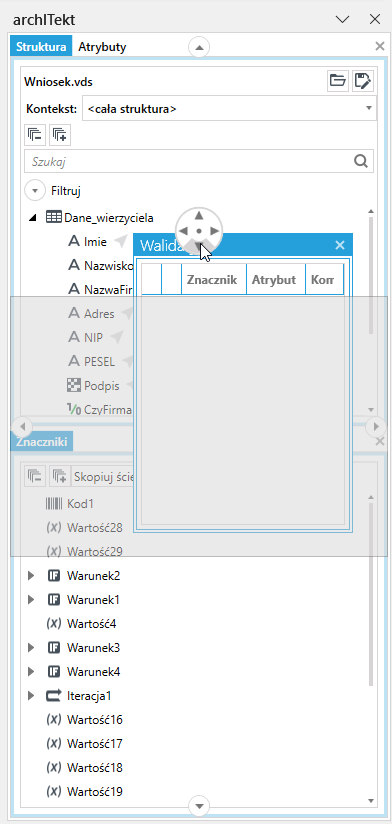Expand the Warunek3 node
This screenshot has width=392, height=824.
pos(31,647)
